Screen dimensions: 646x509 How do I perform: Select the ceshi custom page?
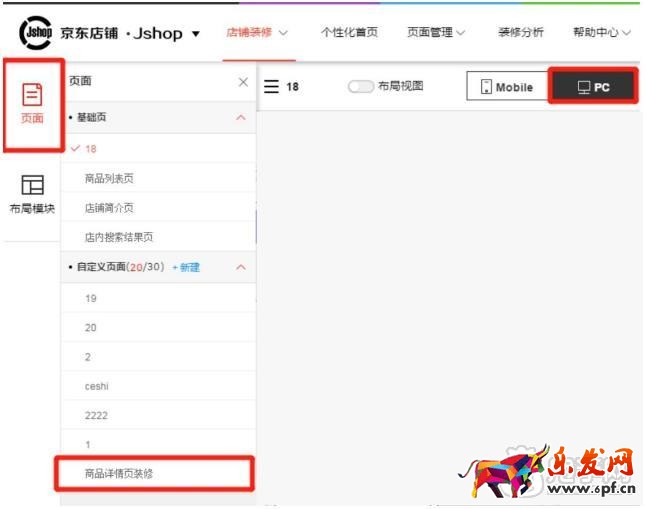97,386
